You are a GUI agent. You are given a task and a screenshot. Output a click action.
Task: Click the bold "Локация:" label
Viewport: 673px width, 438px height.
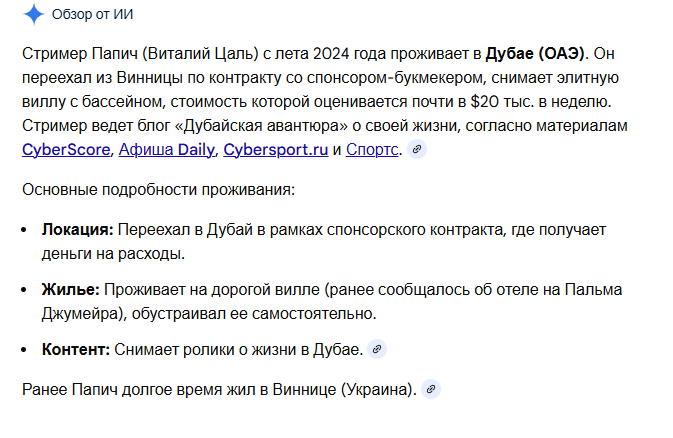pyautogui.click(x=77, y=230)
